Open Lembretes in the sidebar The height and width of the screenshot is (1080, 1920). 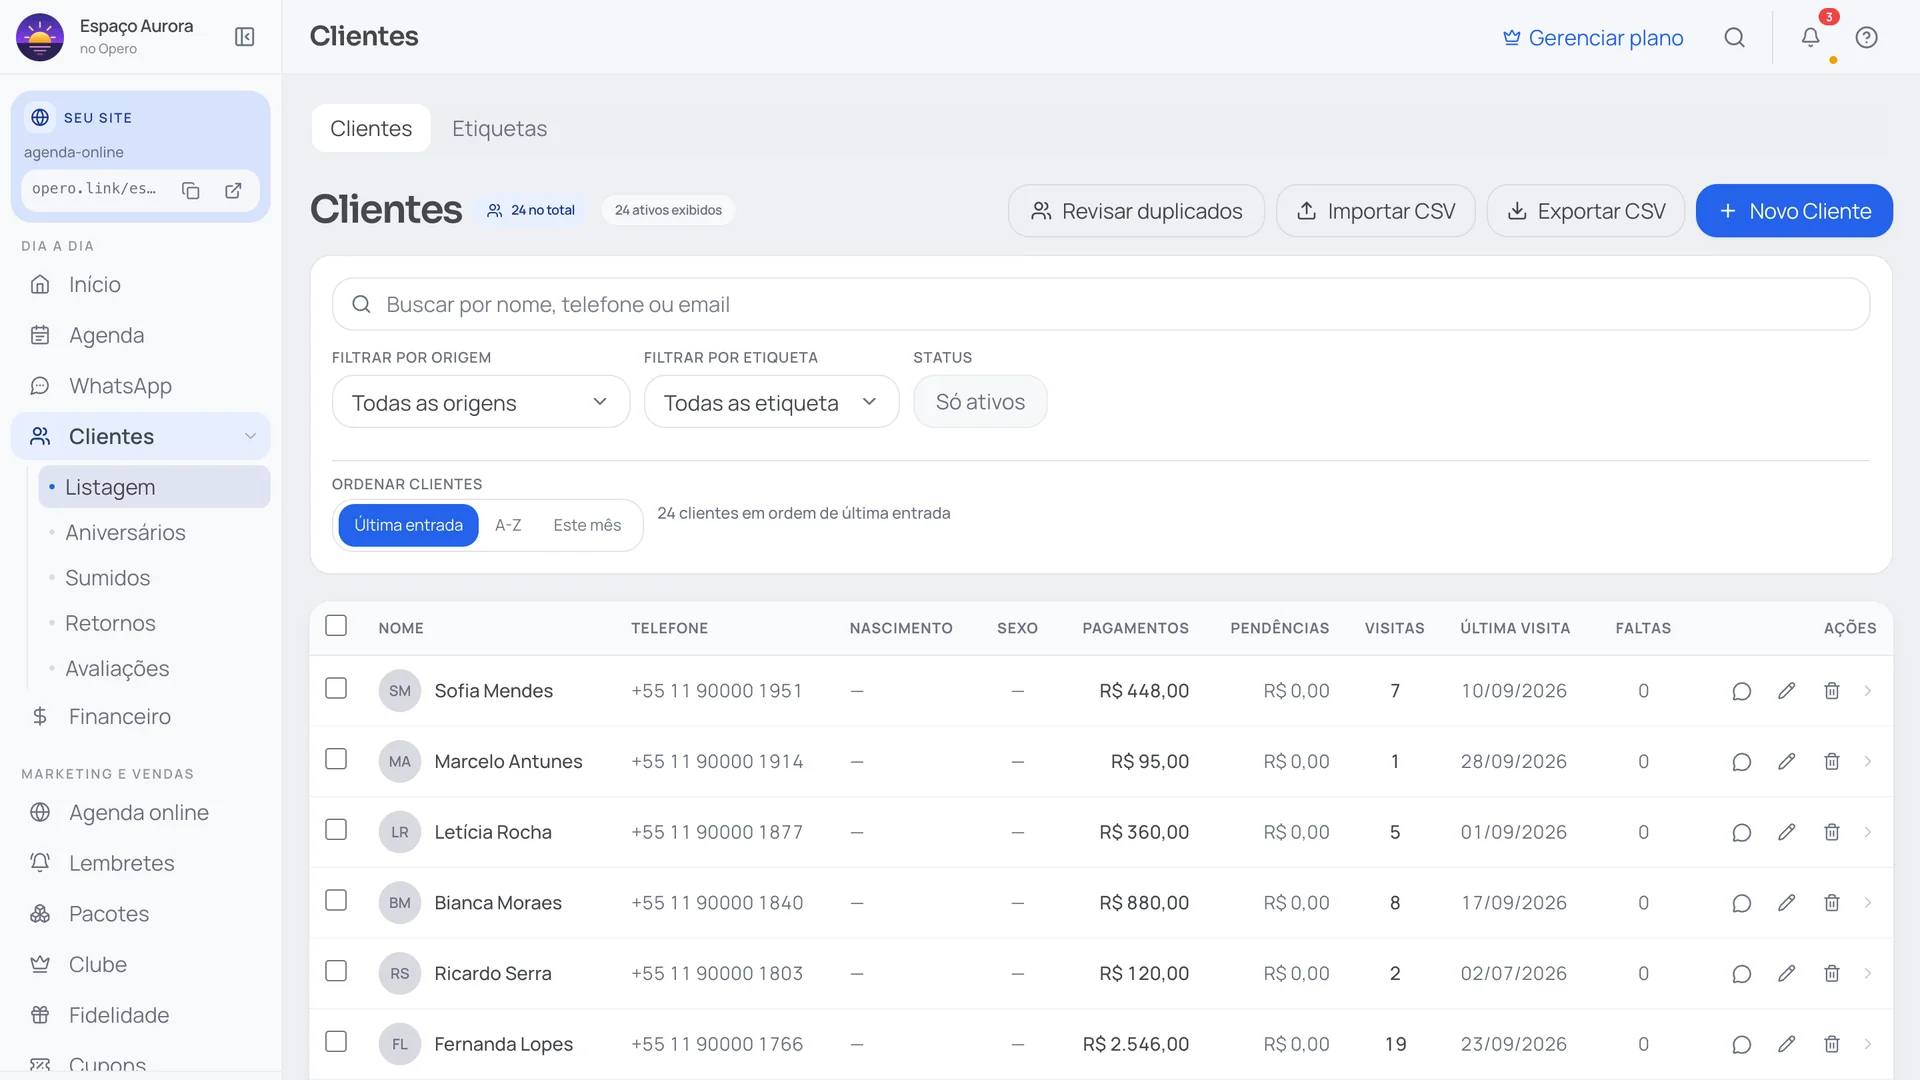pos(141,864)
